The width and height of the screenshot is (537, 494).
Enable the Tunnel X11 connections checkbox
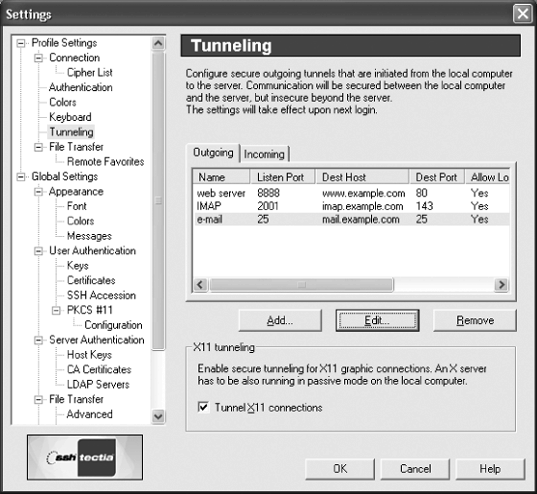pyautogui.click(x=203, y=407)
